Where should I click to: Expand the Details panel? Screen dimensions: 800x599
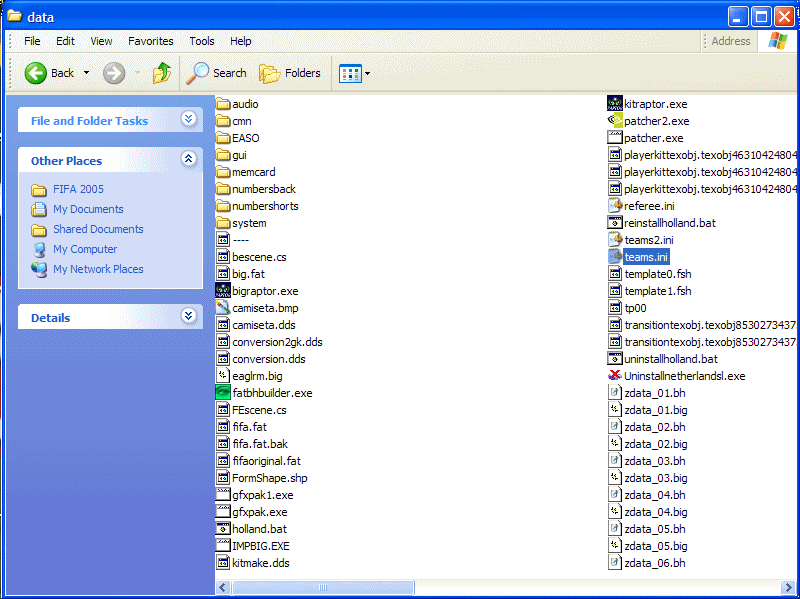pos(188,317)
